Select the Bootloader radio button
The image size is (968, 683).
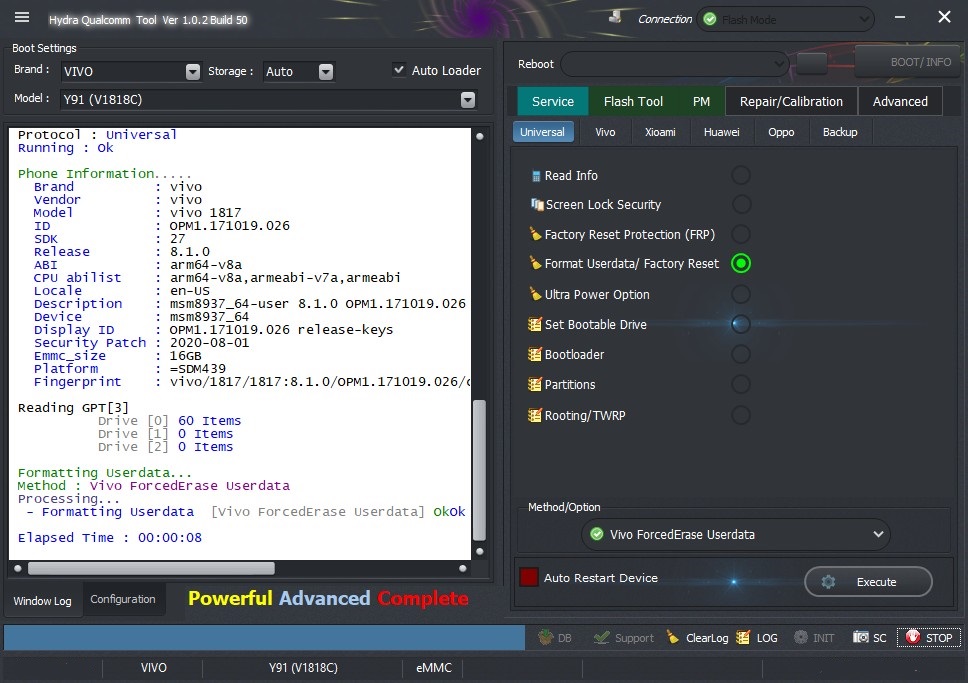pyautogui.click(x=741, y=354)
